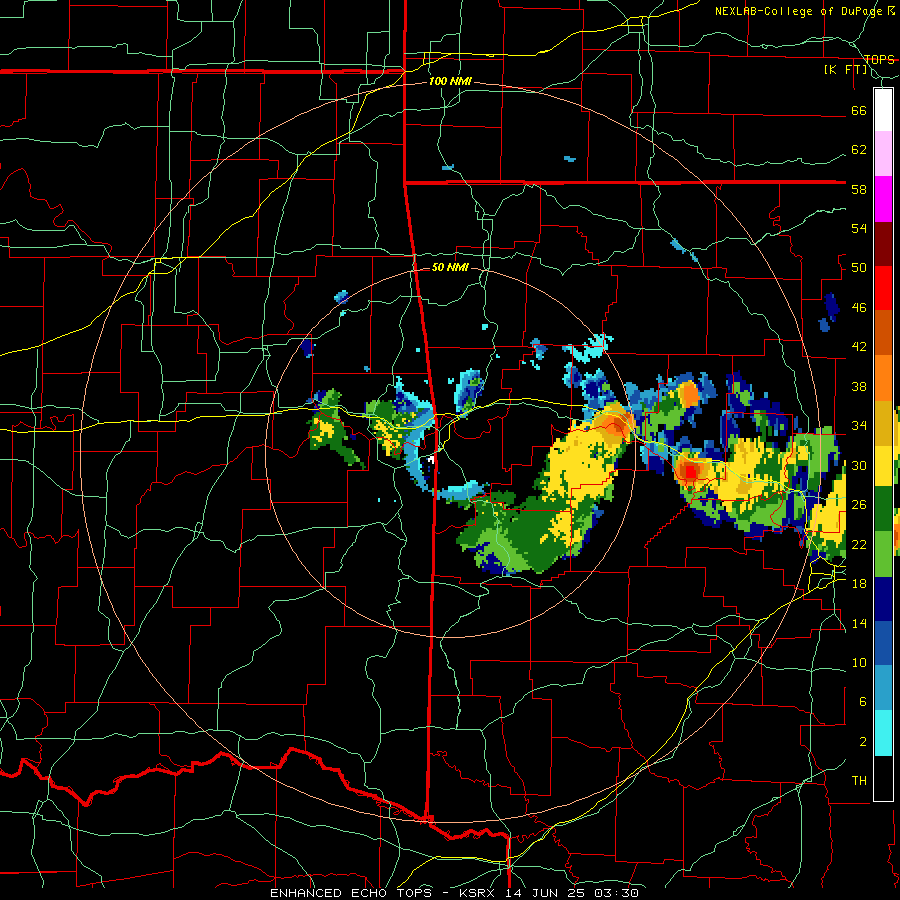The width and height of the screenshot is (900, 900).
Task: Click the bright red echo top core
Action: tap(691, 472)
